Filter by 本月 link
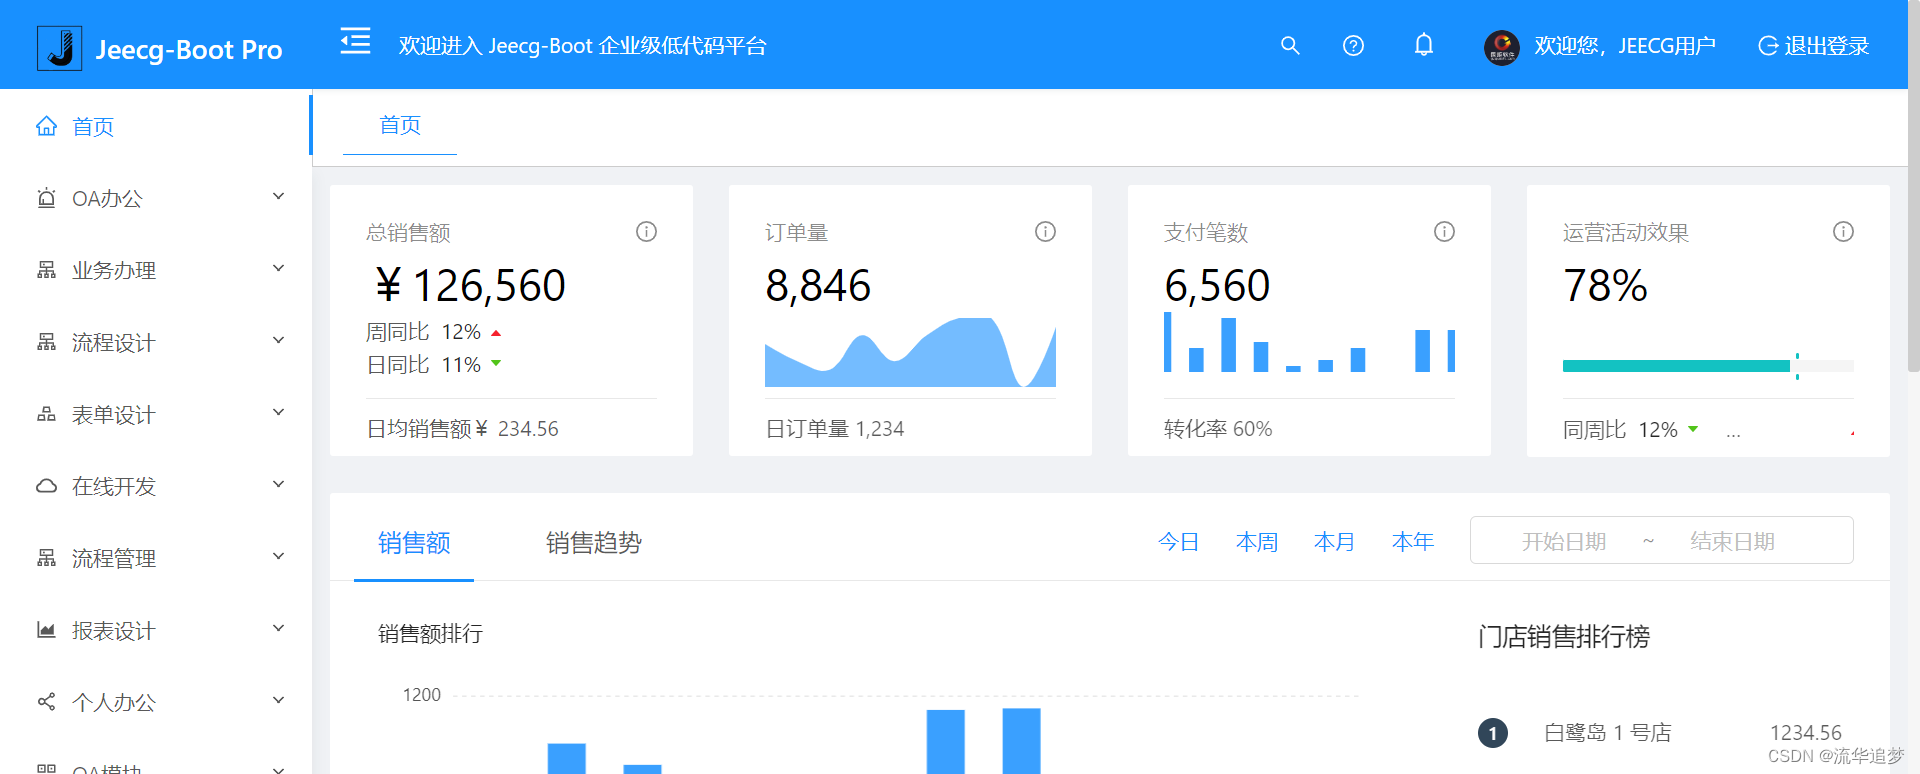 pyautogui.click(x=1335, y=541)
